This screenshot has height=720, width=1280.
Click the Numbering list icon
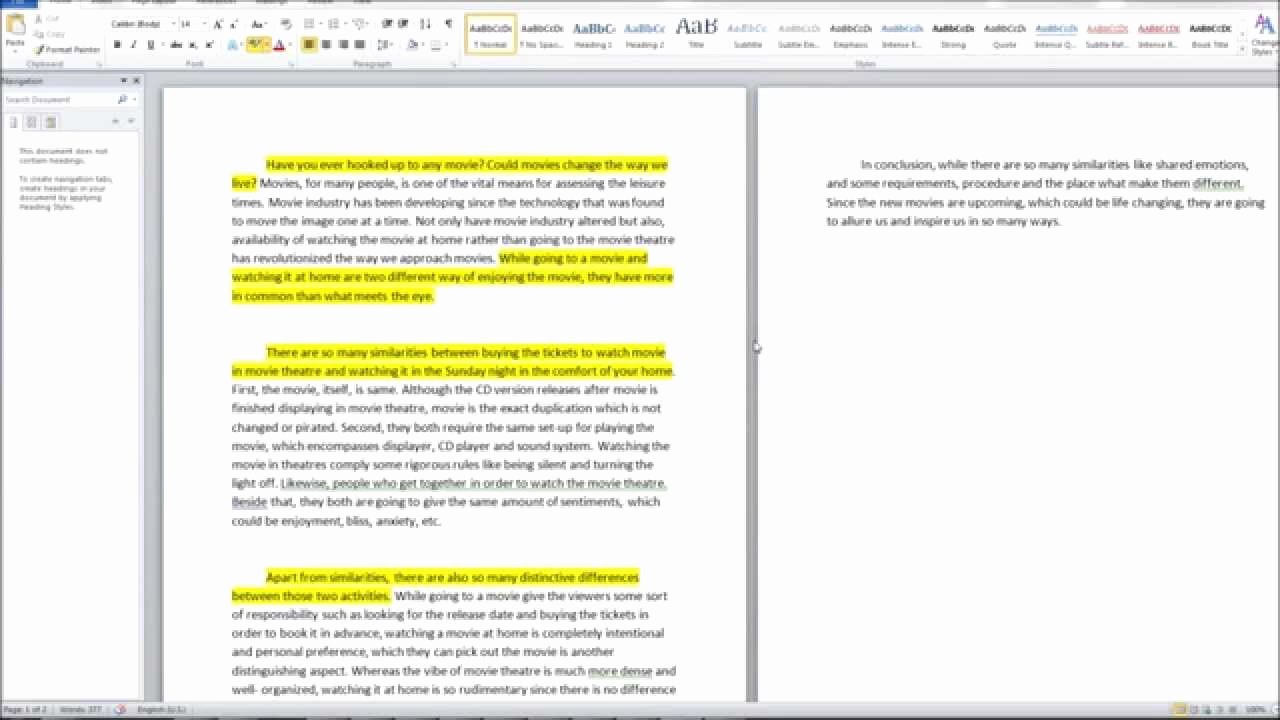click(333, 24)
